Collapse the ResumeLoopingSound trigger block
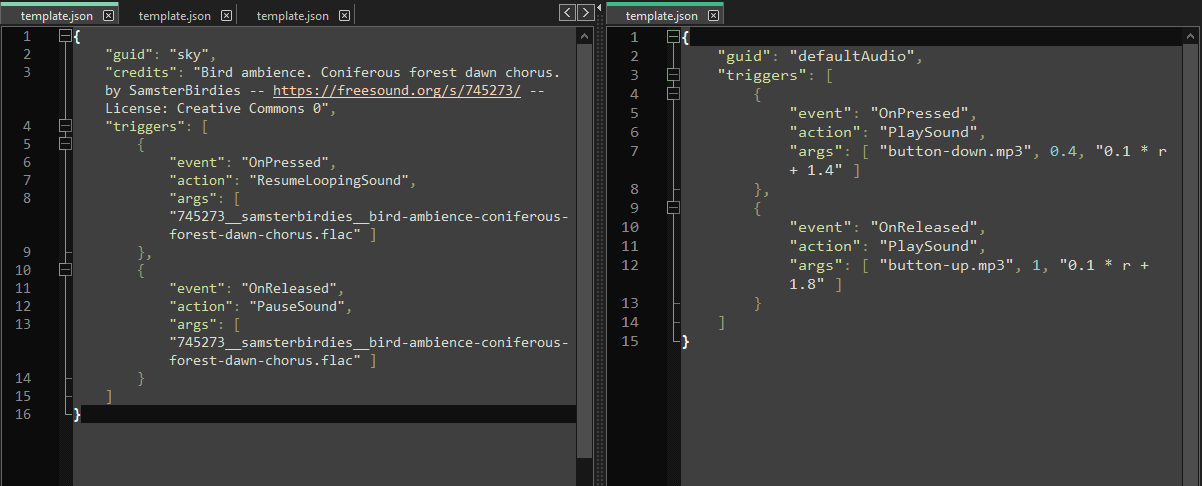Image resolution: width=1202 pixels, height=486 pixels. [65, 144]
